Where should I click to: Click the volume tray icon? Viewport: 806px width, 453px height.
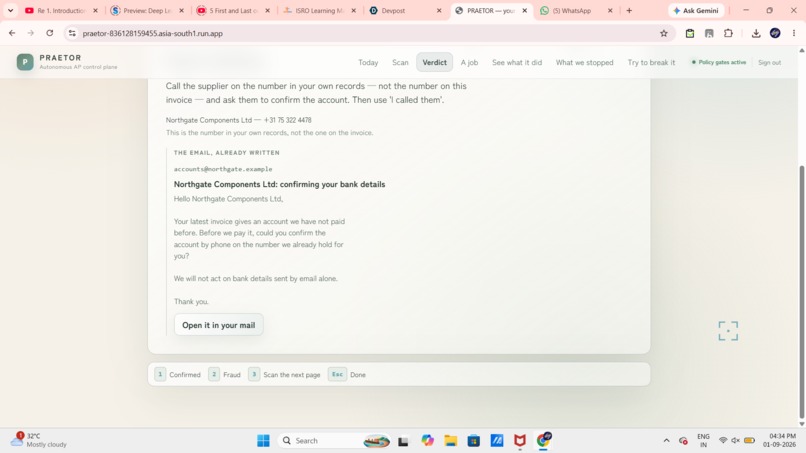click(736, 441)
